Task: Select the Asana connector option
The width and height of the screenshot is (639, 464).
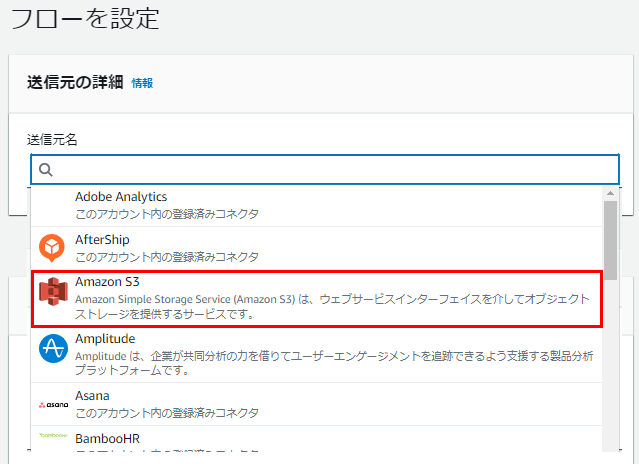Action: 317,404
